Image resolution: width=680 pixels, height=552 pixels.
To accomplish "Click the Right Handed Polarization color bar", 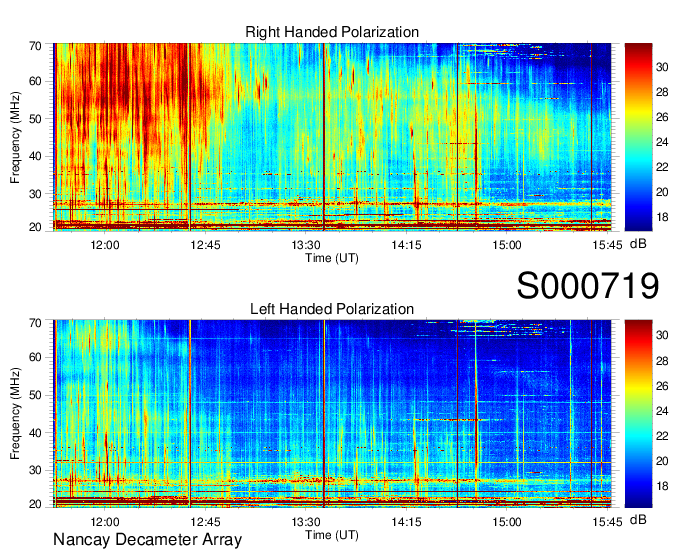I will [638, 137].
